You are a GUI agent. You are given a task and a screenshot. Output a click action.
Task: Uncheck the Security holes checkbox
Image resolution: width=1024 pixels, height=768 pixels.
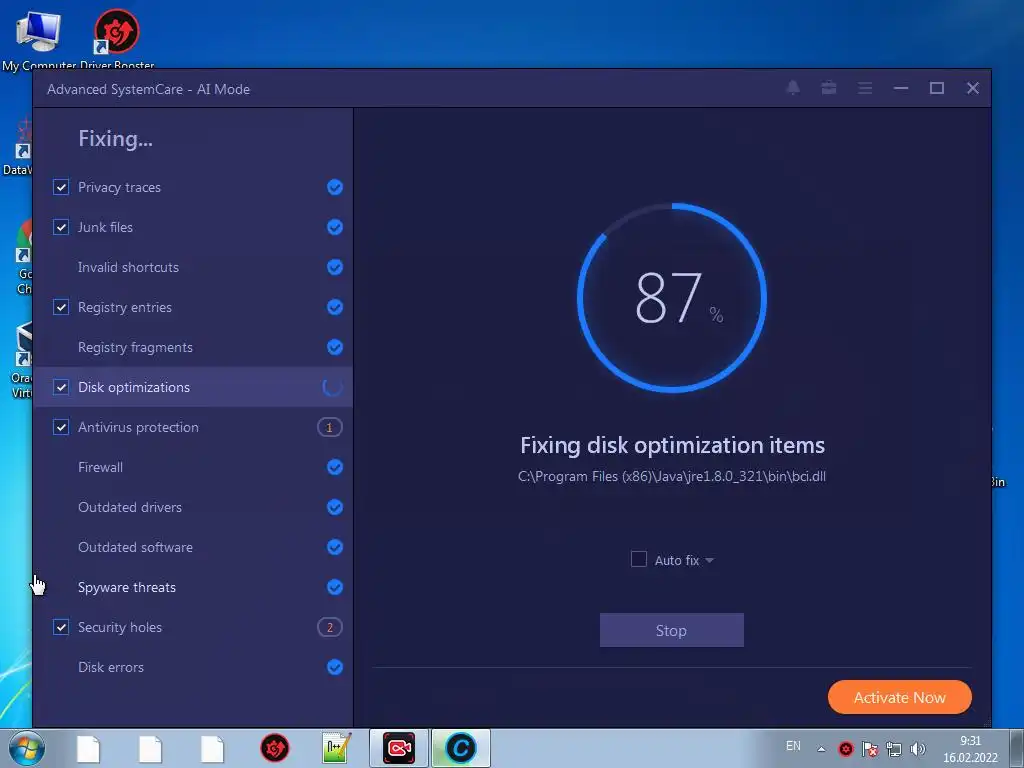(x=61, y=627)
